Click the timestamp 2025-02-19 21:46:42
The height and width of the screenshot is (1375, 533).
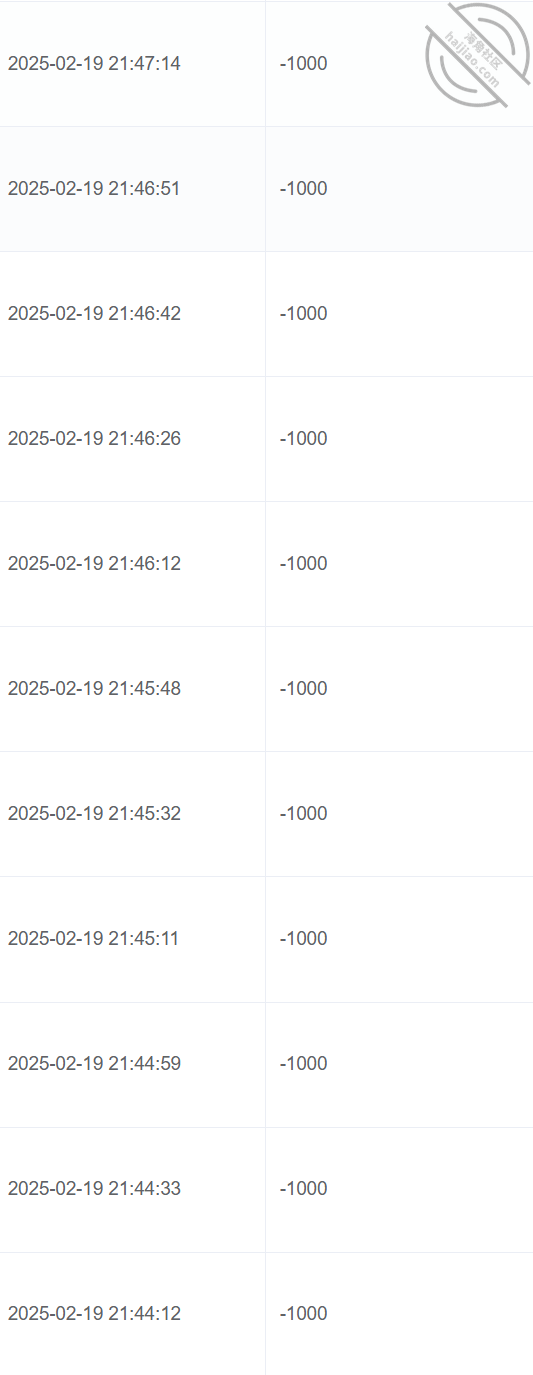point(94,314)
